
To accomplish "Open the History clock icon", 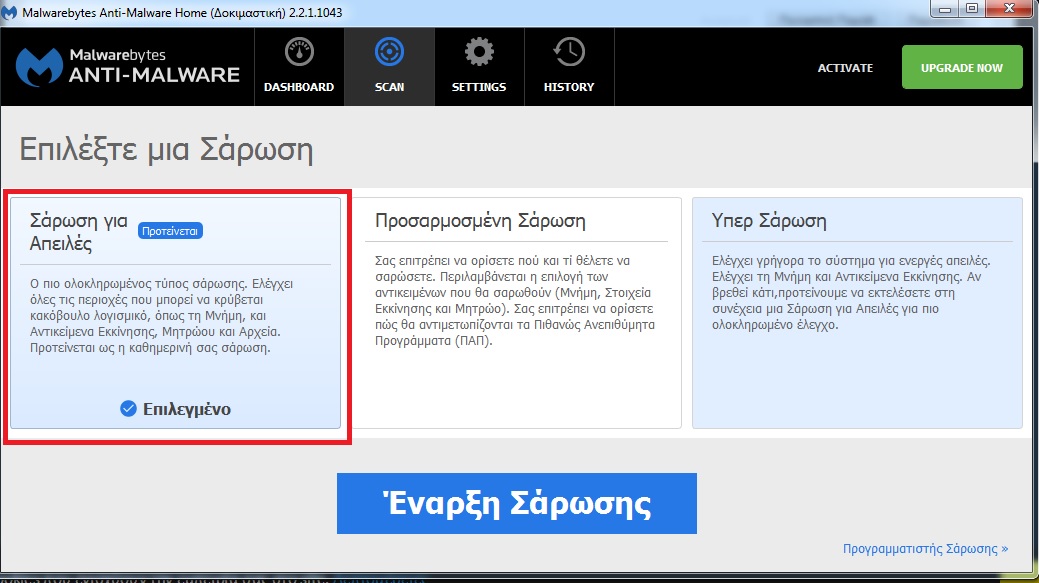I will [569, 52].
